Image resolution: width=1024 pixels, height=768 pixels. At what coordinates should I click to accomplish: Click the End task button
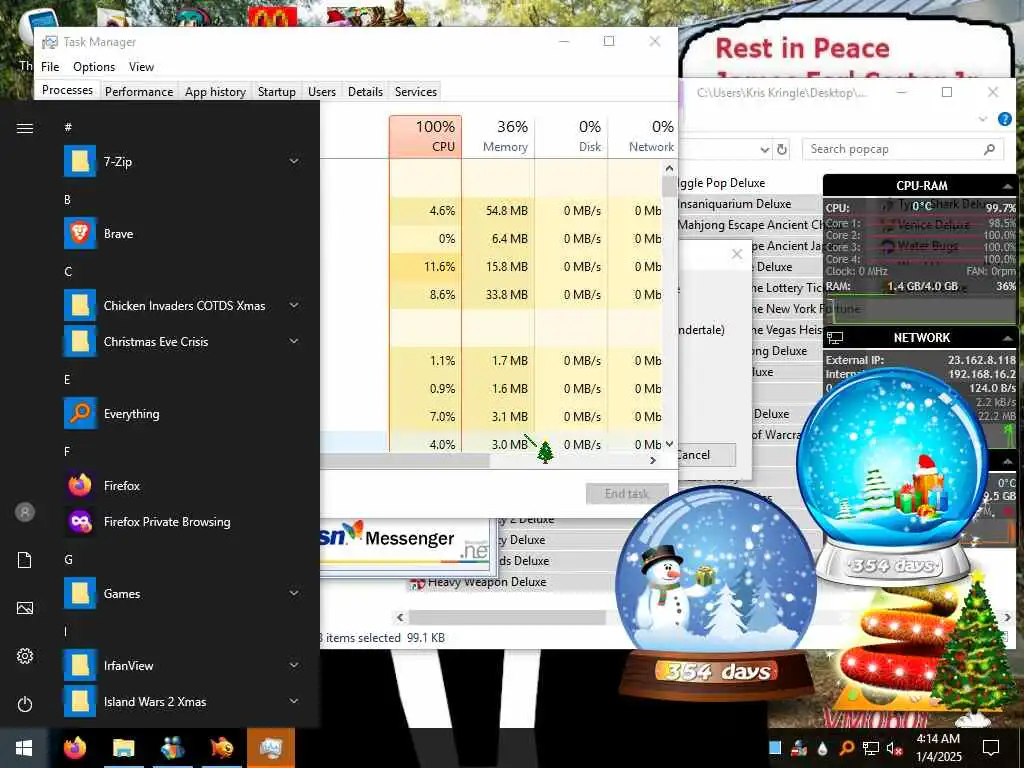pyautogui.click(x=627, y=494)
